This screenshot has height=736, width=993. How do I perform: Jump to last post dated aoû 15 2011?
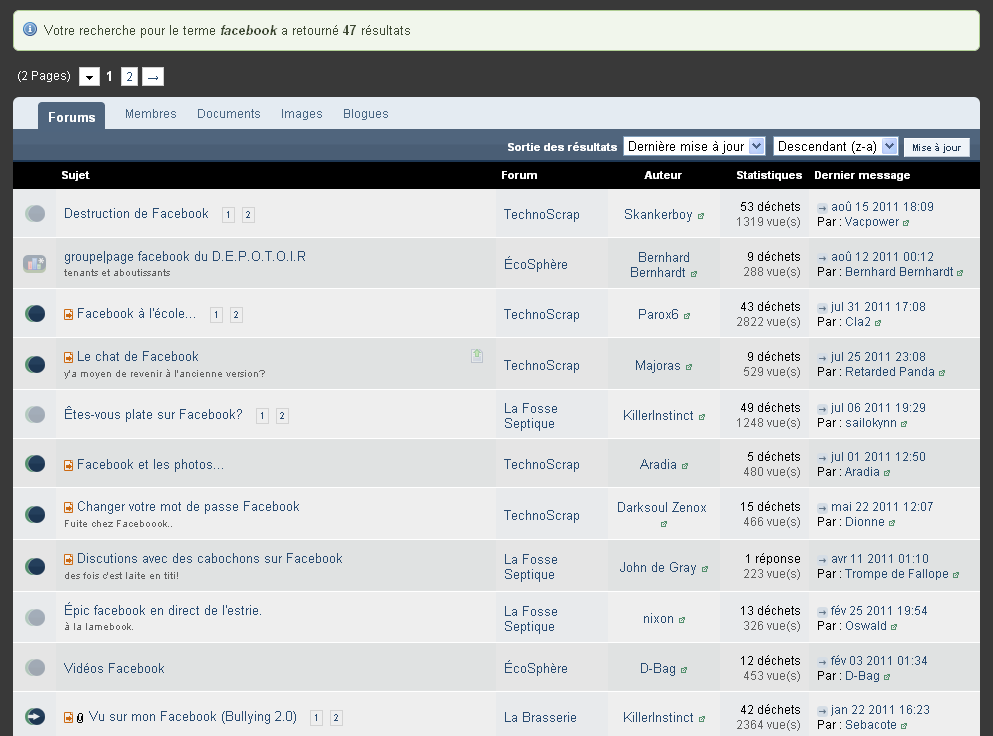822,208
